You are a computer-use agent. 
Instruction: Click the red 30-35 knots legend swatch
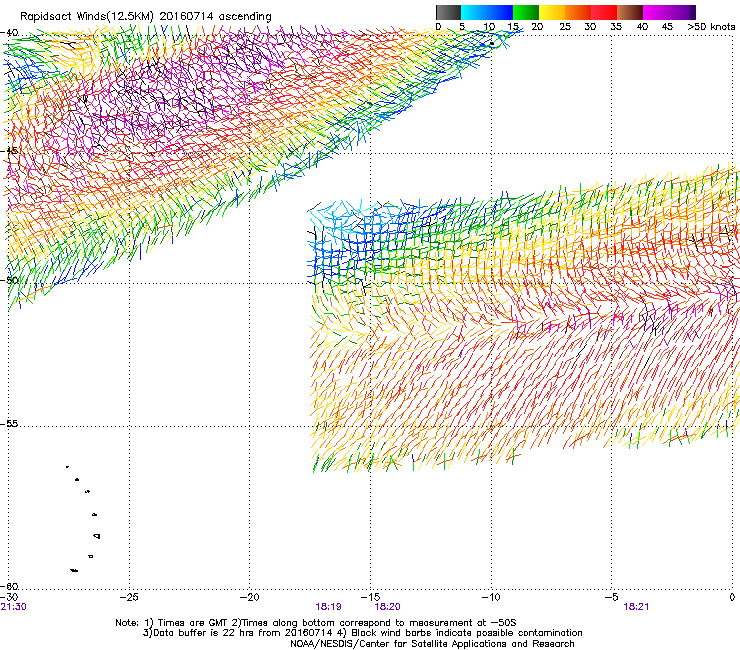[x=604, y=12]
